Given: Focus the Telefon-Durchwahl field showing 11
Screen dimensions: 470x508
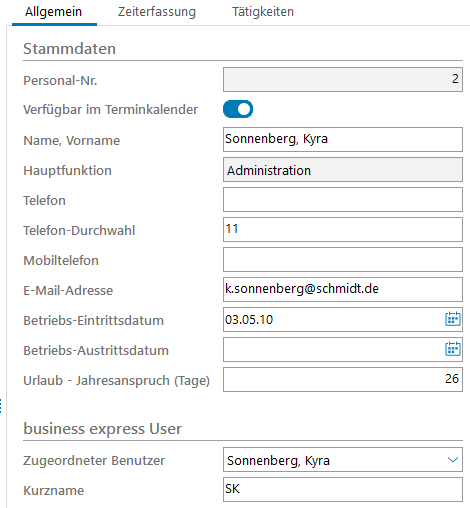Looking at the screenshot, I should (343, 229).
